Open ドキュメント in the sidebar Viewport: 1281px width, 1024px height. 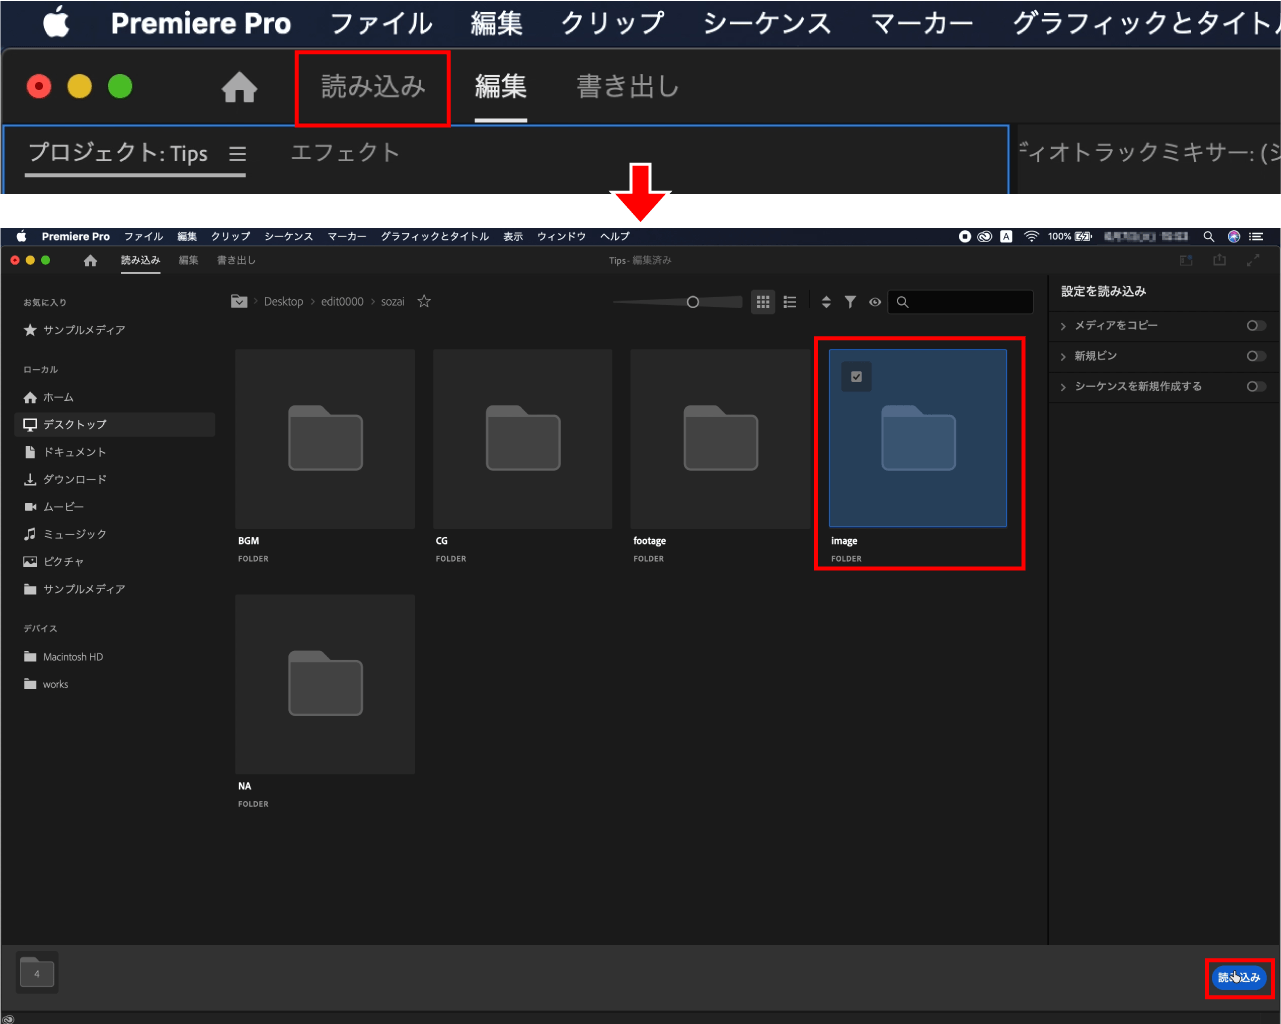[65, 452]
